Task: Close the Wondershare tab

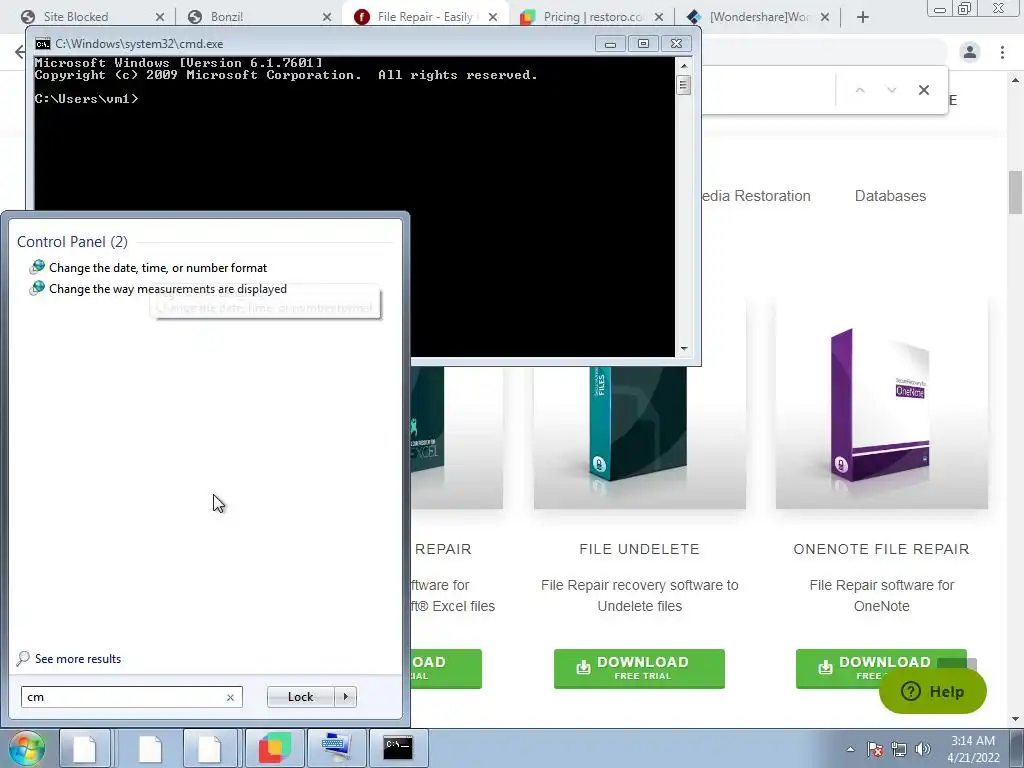Action: click(825, 17)
